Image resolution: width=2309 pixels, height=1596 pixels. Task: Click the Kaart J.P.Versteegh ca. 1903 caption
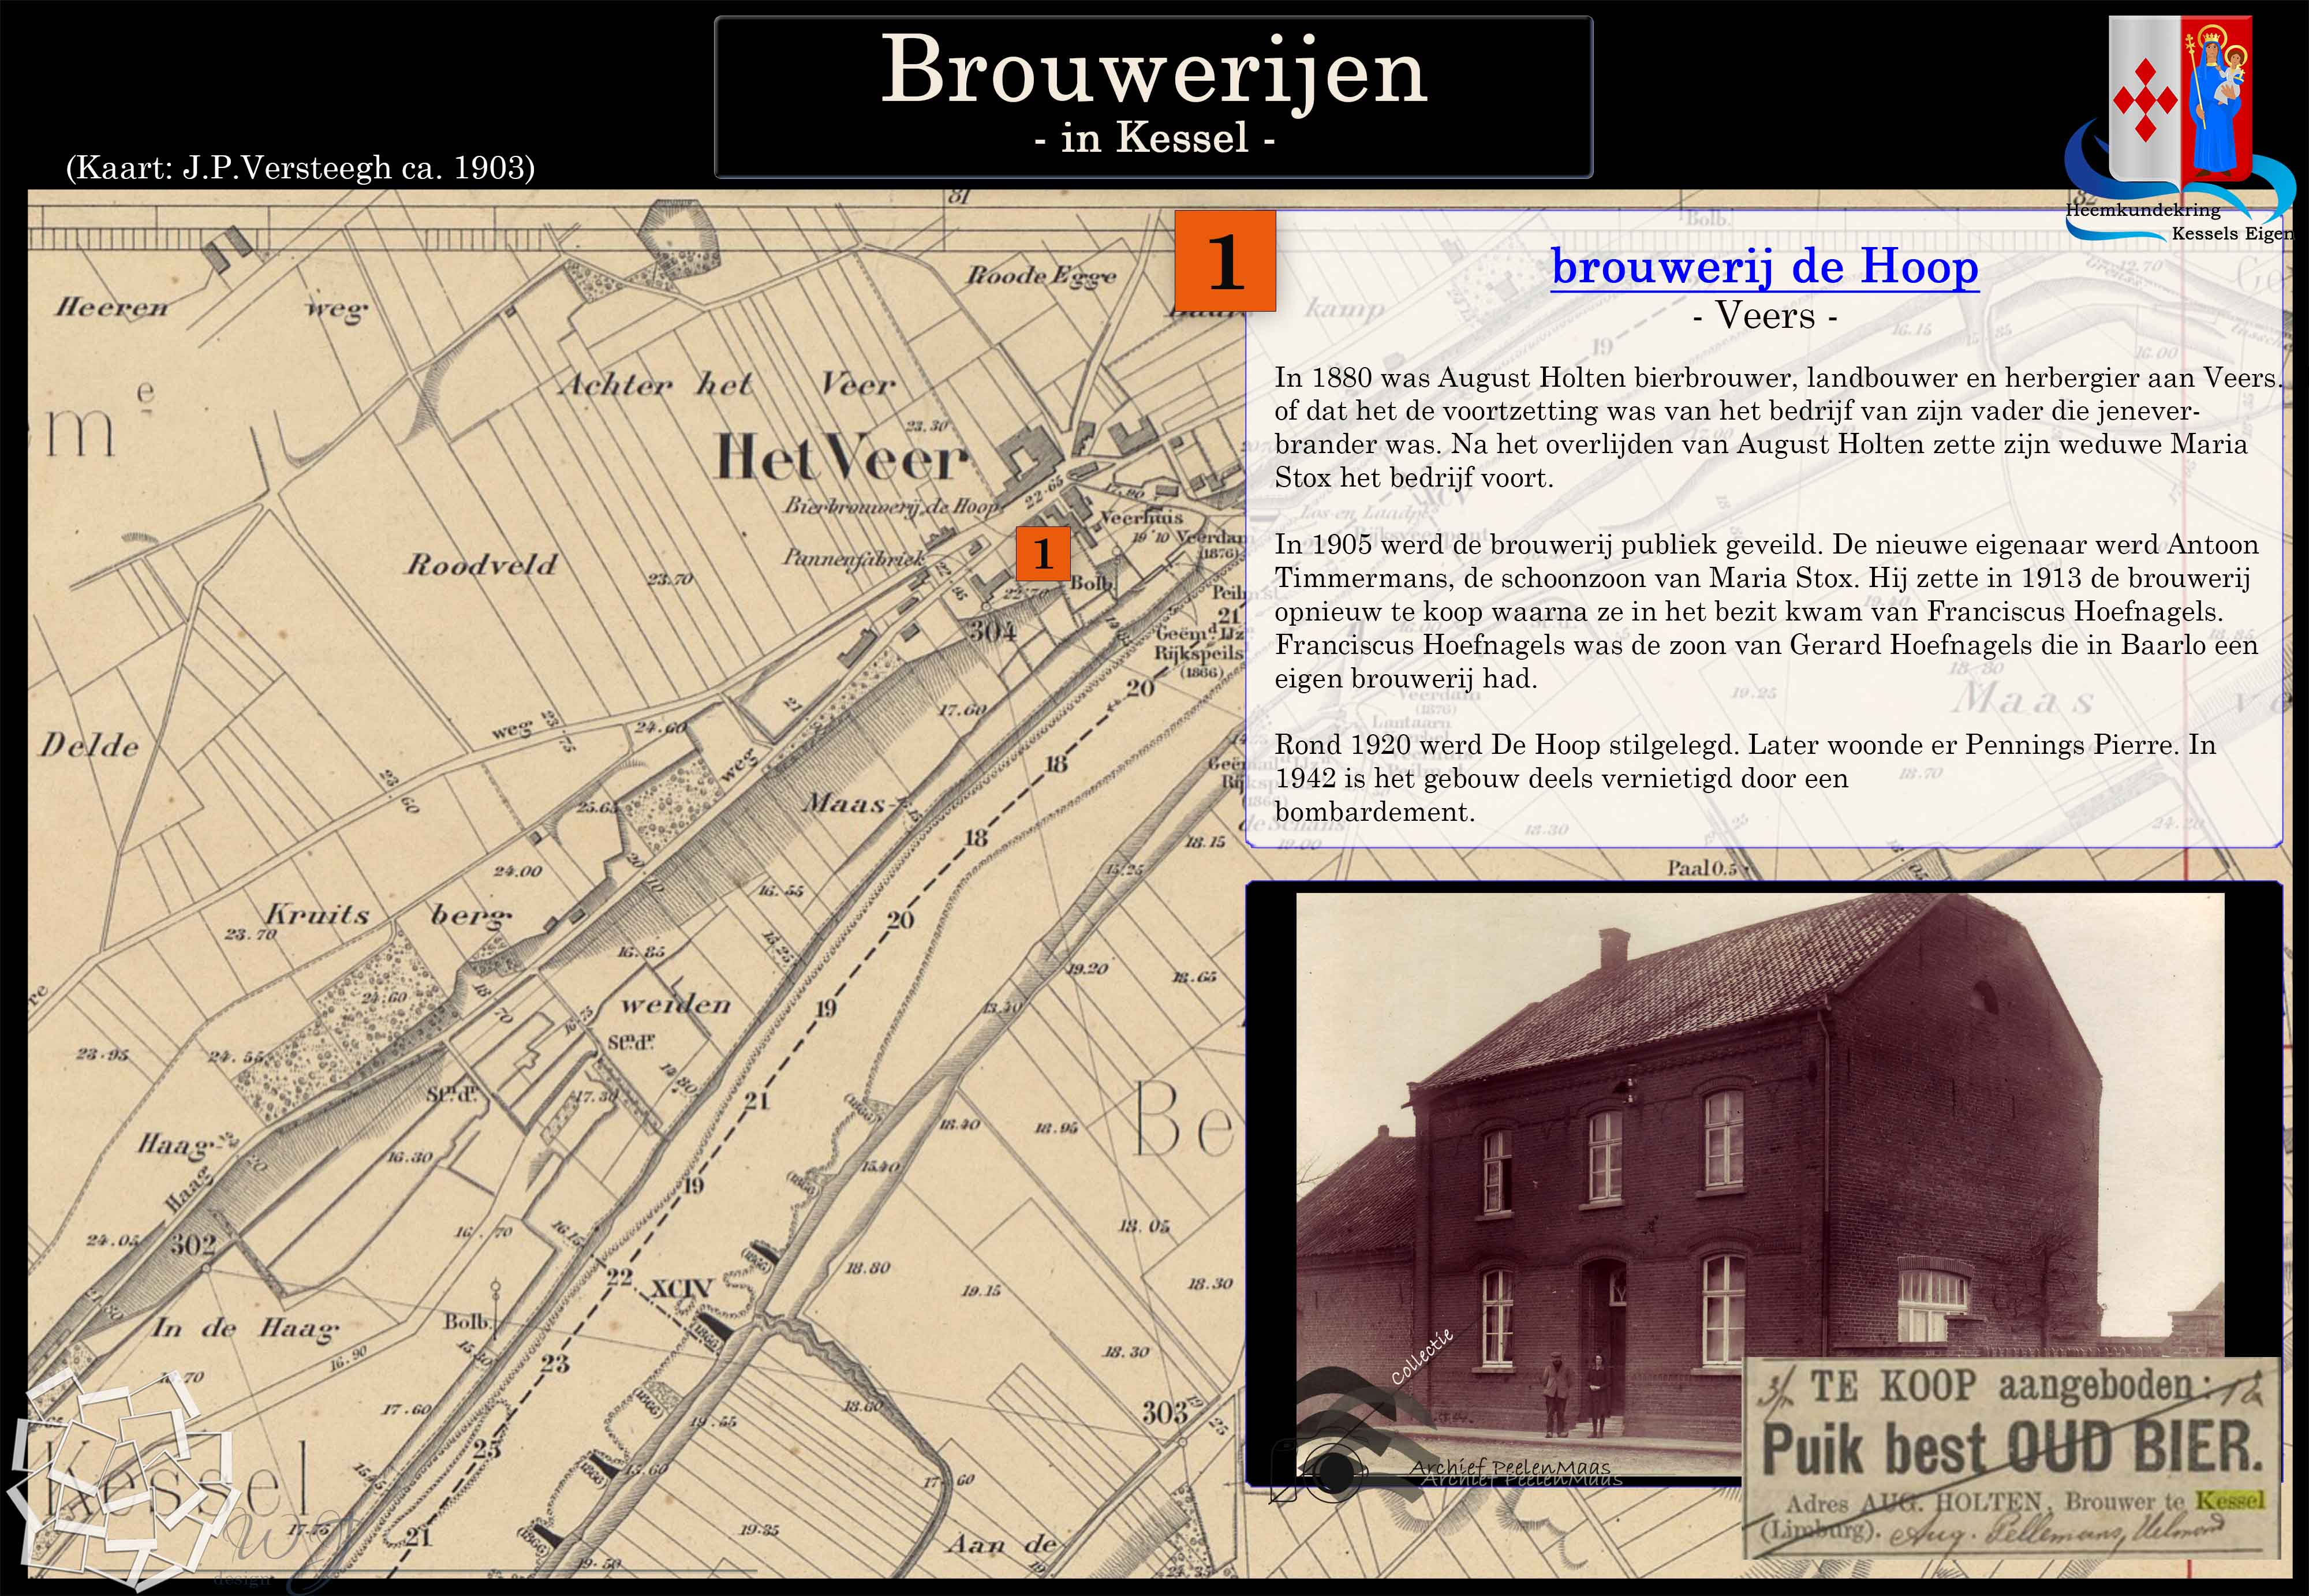pos(300,167)
